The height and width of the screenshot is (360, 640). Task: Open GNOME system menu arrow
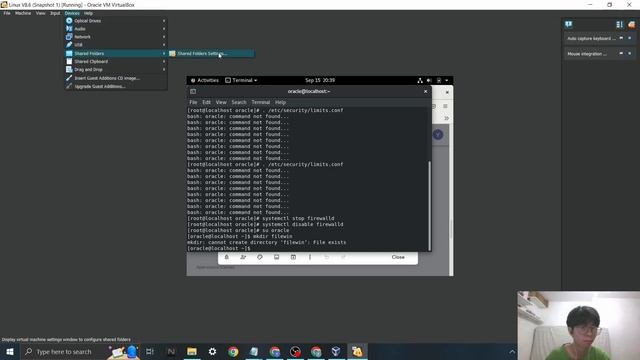447,80
